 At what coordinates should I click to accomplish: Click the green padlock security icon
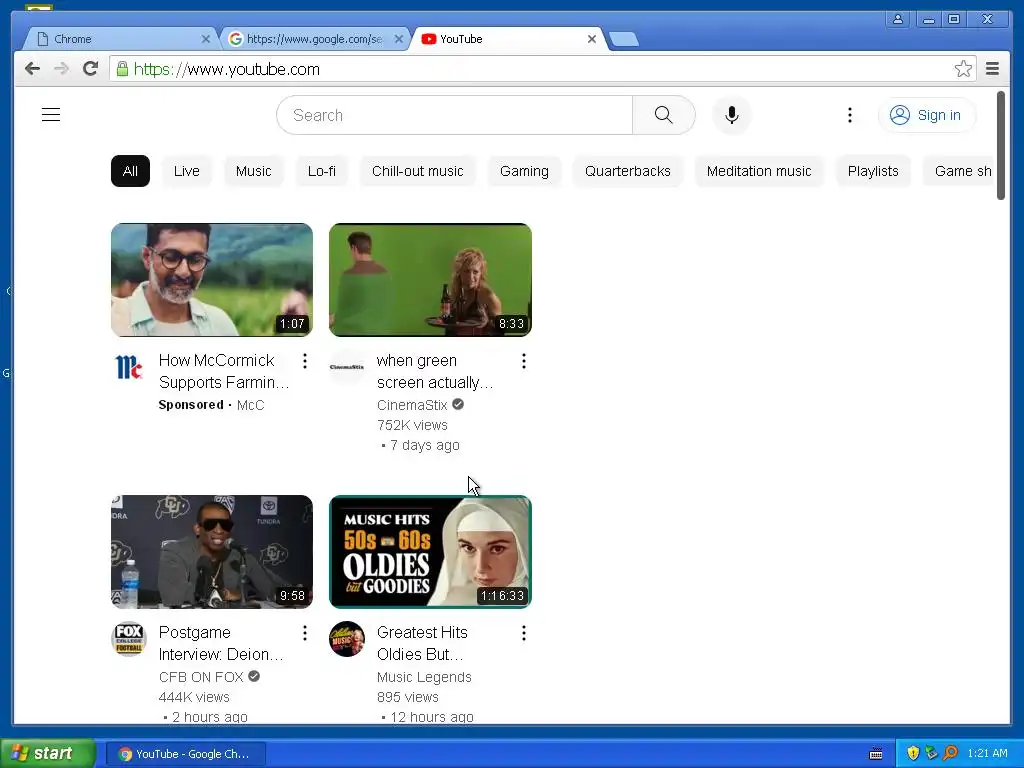click(x=122, y=69)
